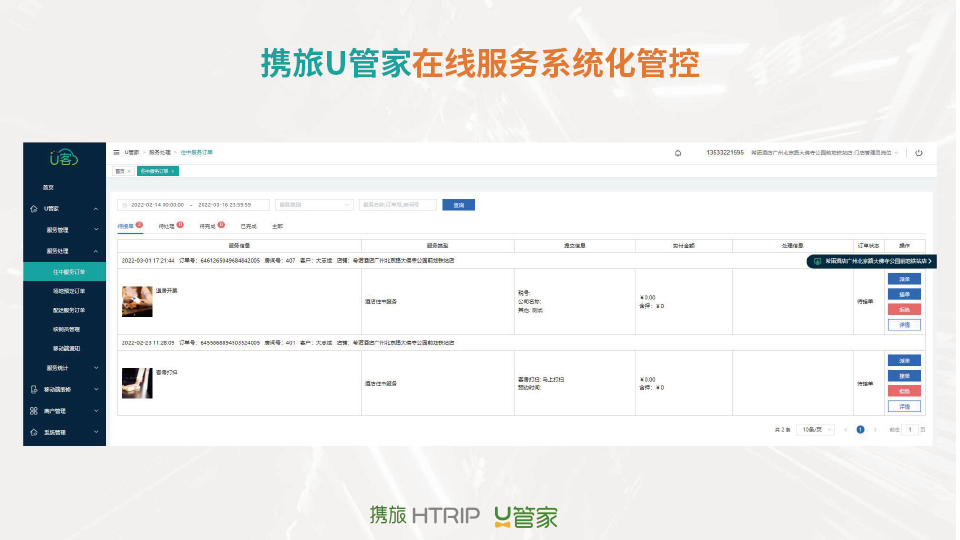This screenshot has width=960, height=540.
Task: Switch to the 已完成 tab
Action: [249, 227]
